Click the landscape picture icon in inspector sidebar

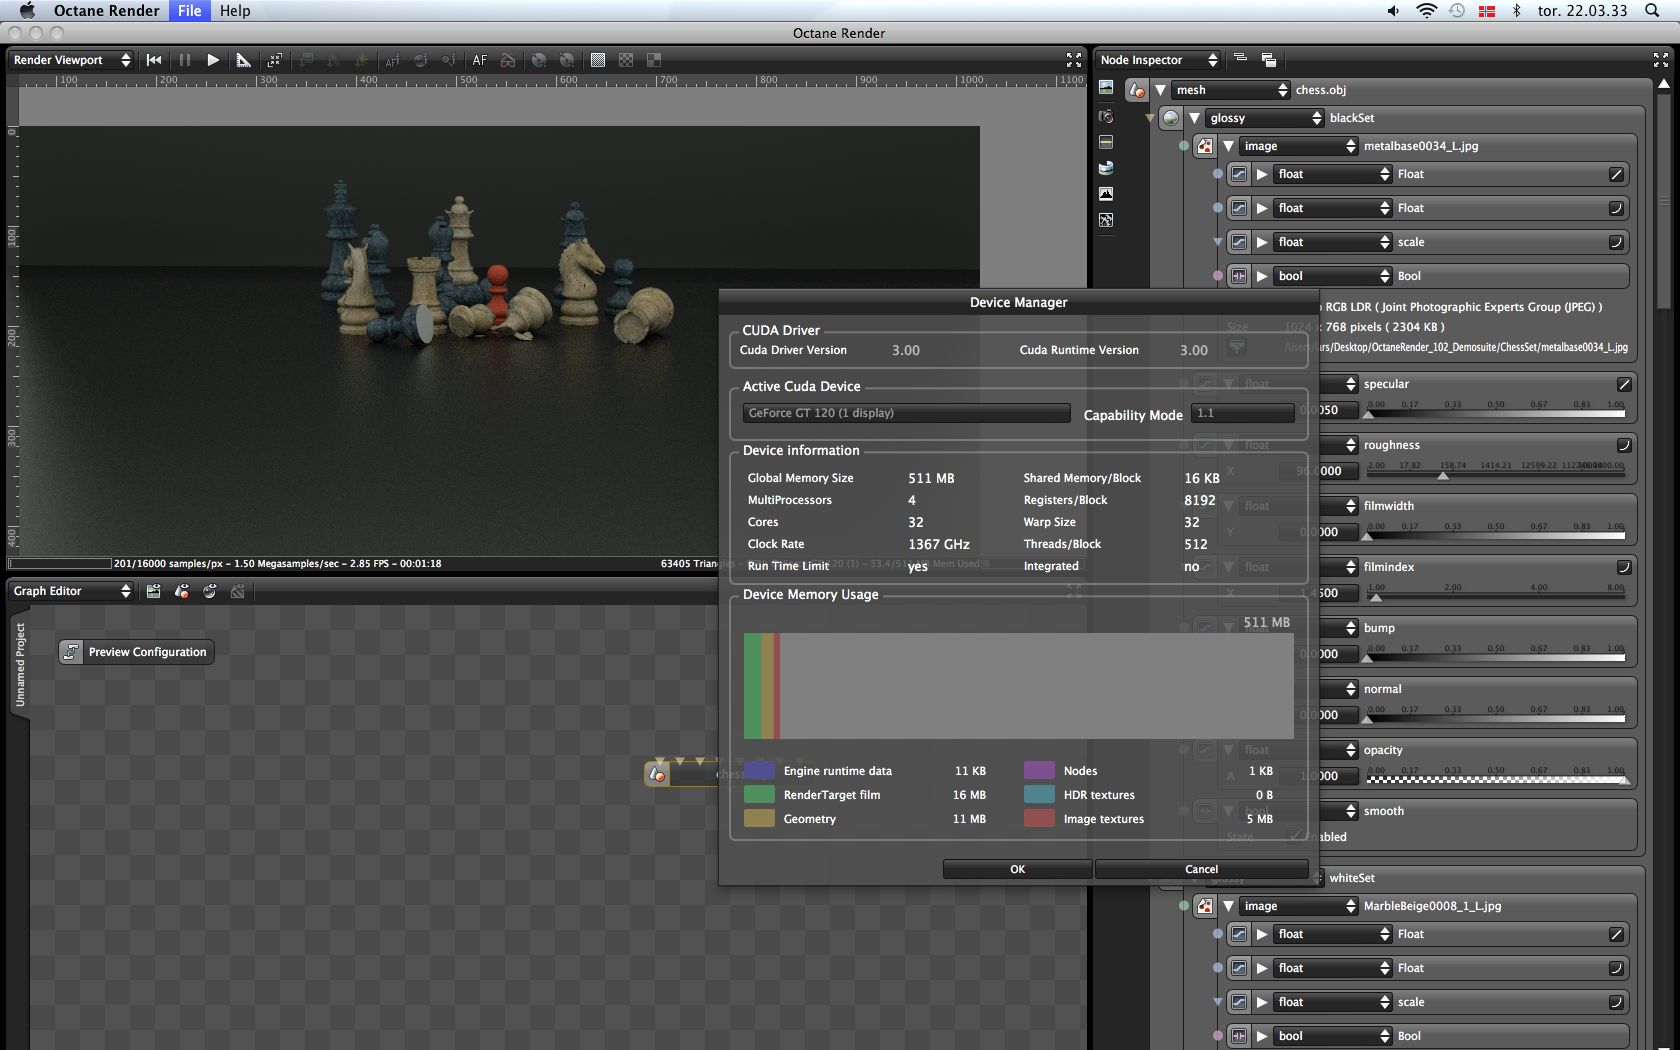(1106, 88)
